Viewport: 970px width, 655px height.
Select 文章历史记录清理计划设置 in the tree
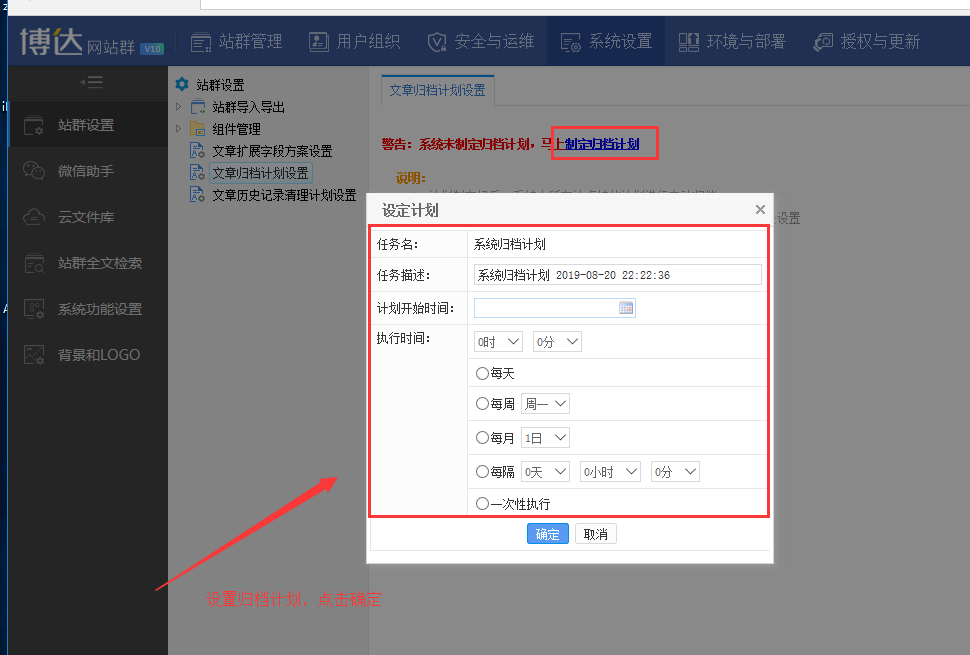click(x=284, y=195)
